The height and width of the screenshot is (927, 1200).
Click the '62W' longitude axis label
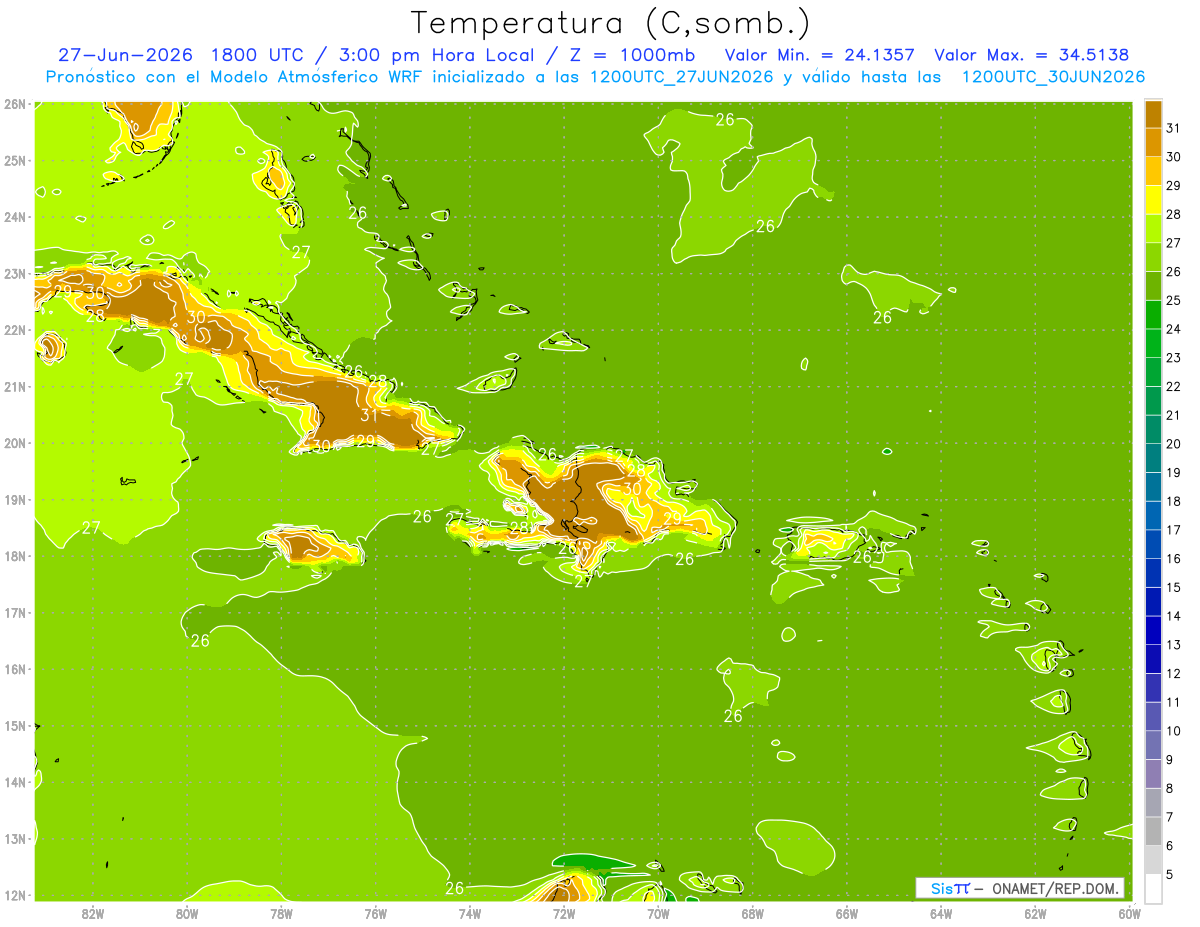click(x=1035, y=913)
